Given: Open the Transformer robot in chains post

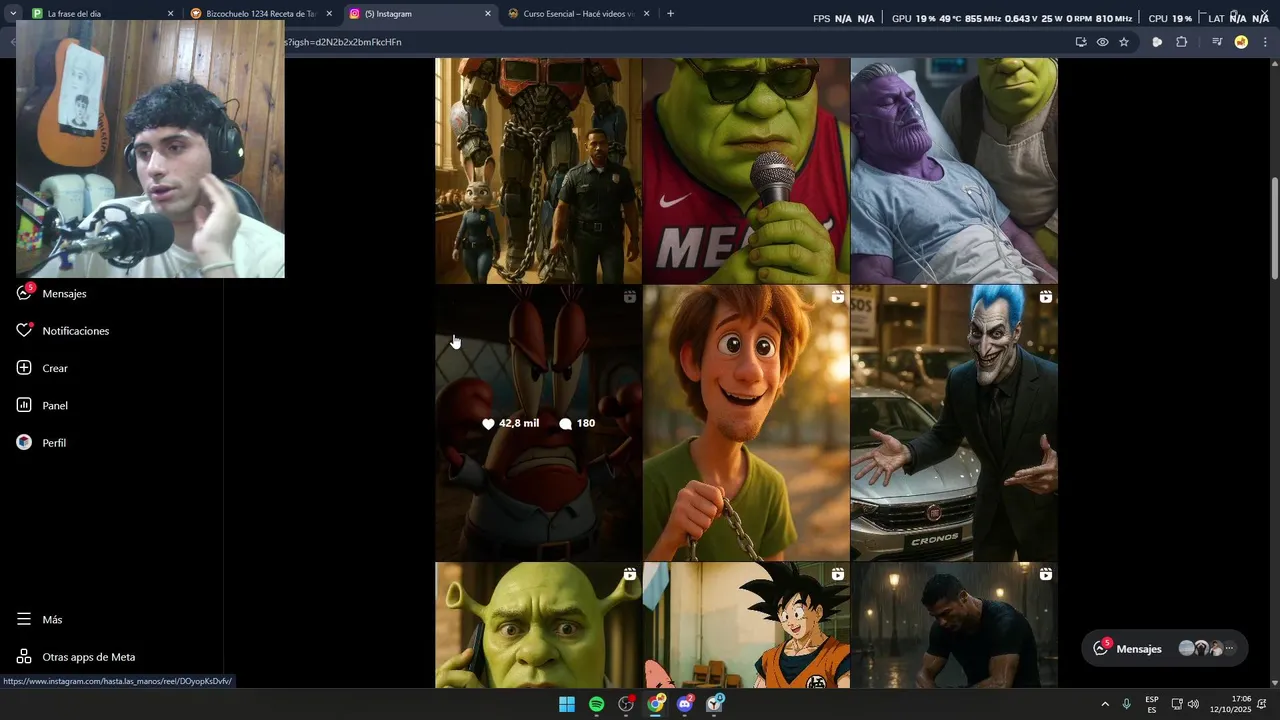Looking at the screenshot, I should (538, 170).
